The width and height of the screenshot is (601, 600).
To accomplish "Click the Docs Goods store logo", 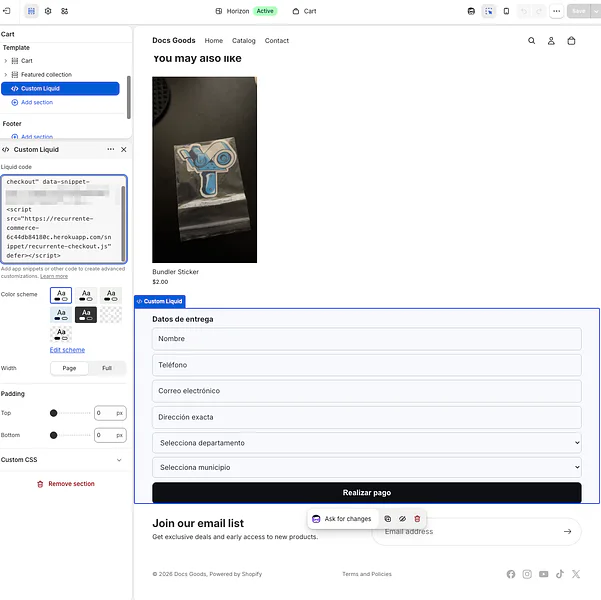I will pos(174,40).
